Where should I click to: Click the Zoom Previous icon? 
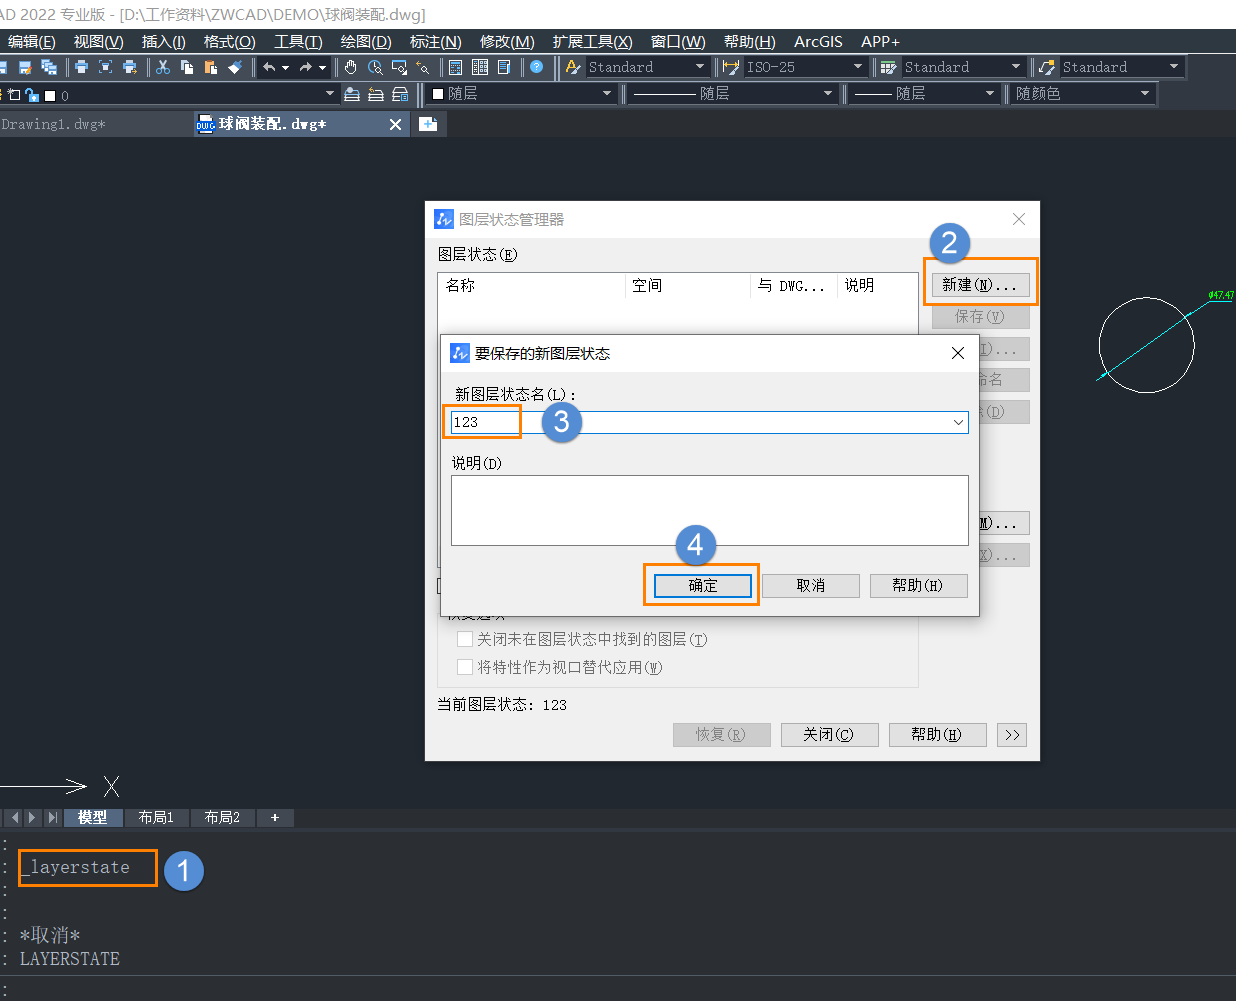(x=423, y=67)
